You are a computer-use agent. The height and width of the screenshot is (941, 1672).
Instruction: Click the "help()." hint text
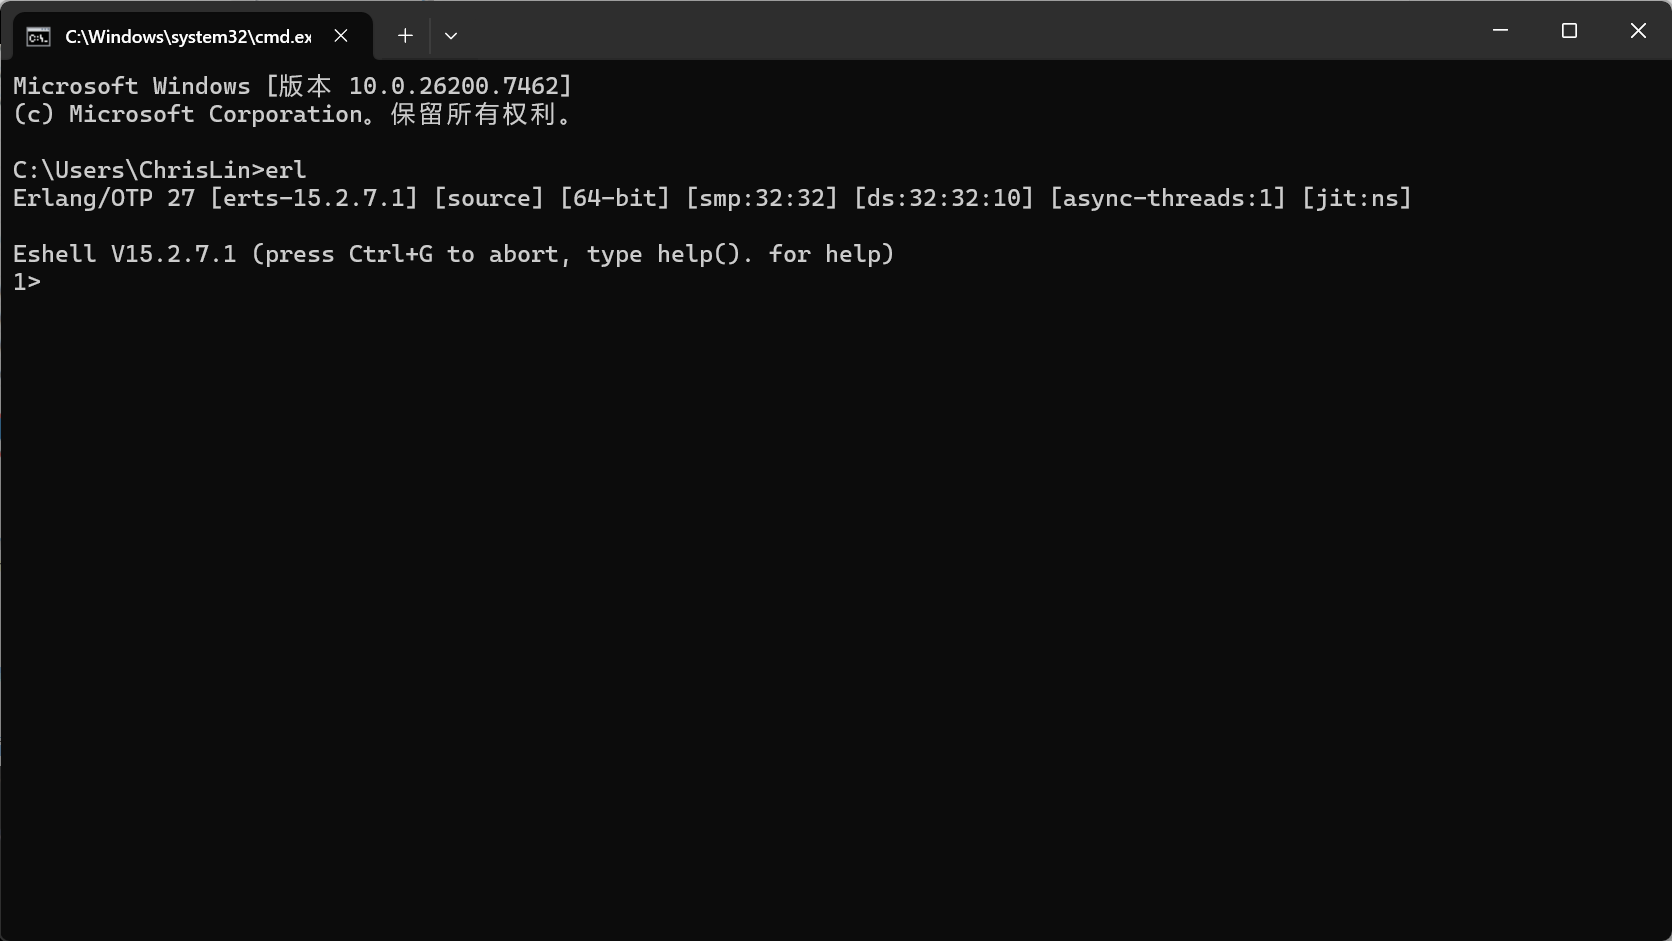[x=703, y=253]
